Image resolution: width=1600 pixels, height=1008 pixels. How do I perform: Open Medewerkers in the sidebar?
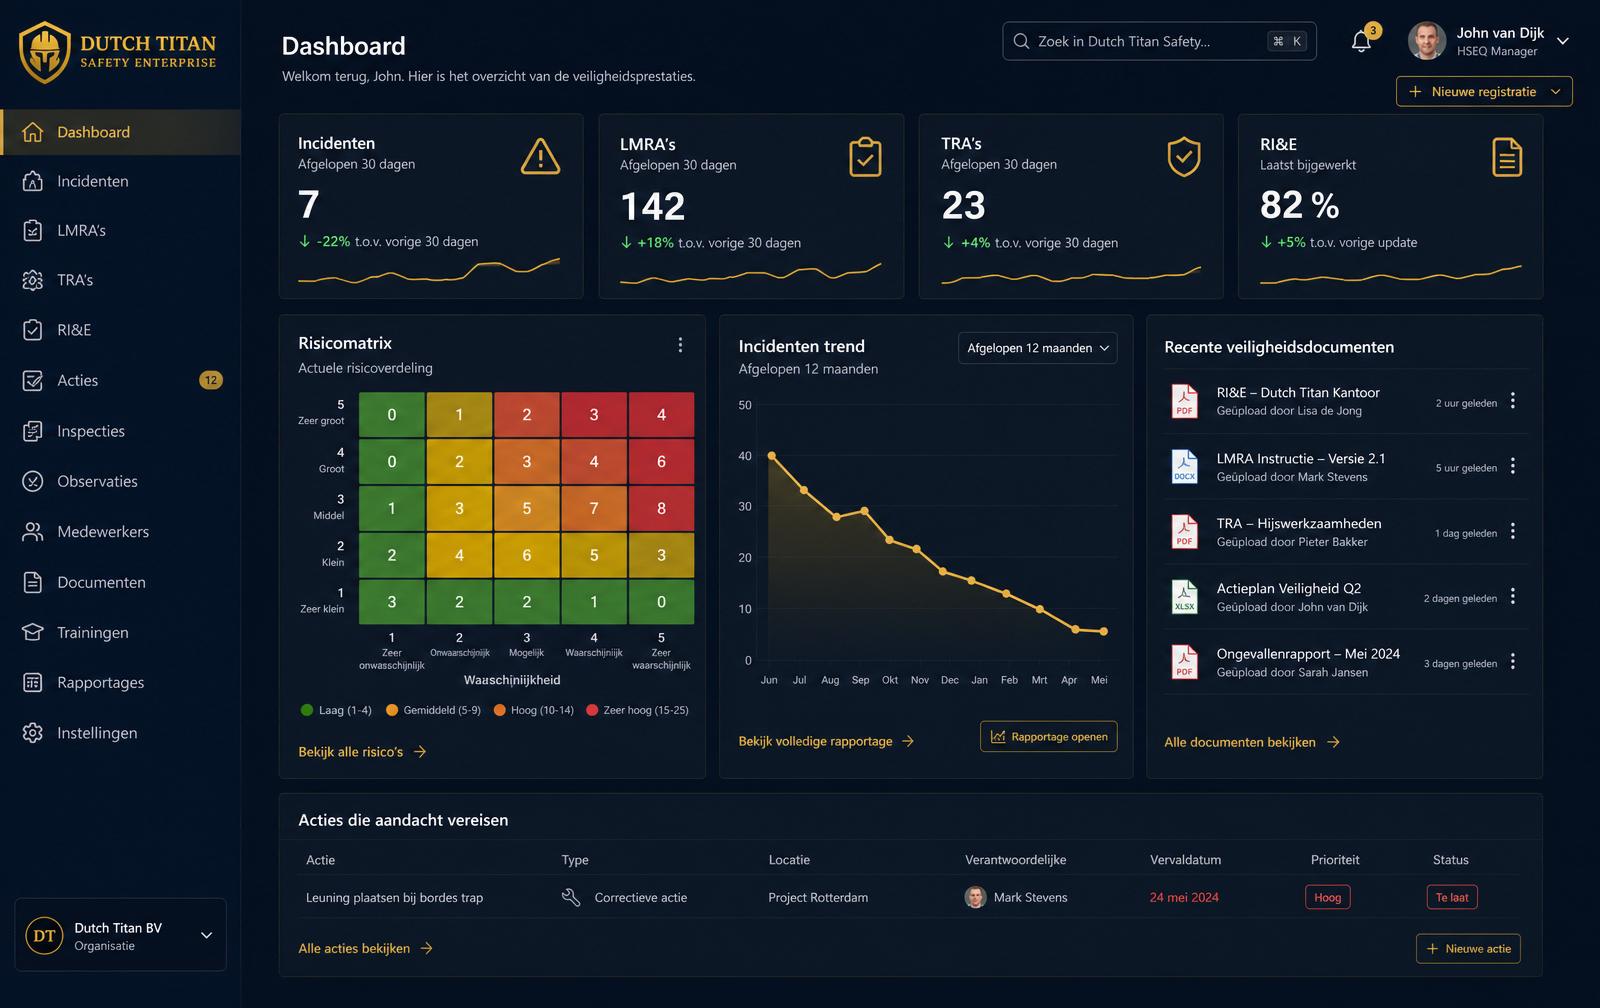coord(120,532)
